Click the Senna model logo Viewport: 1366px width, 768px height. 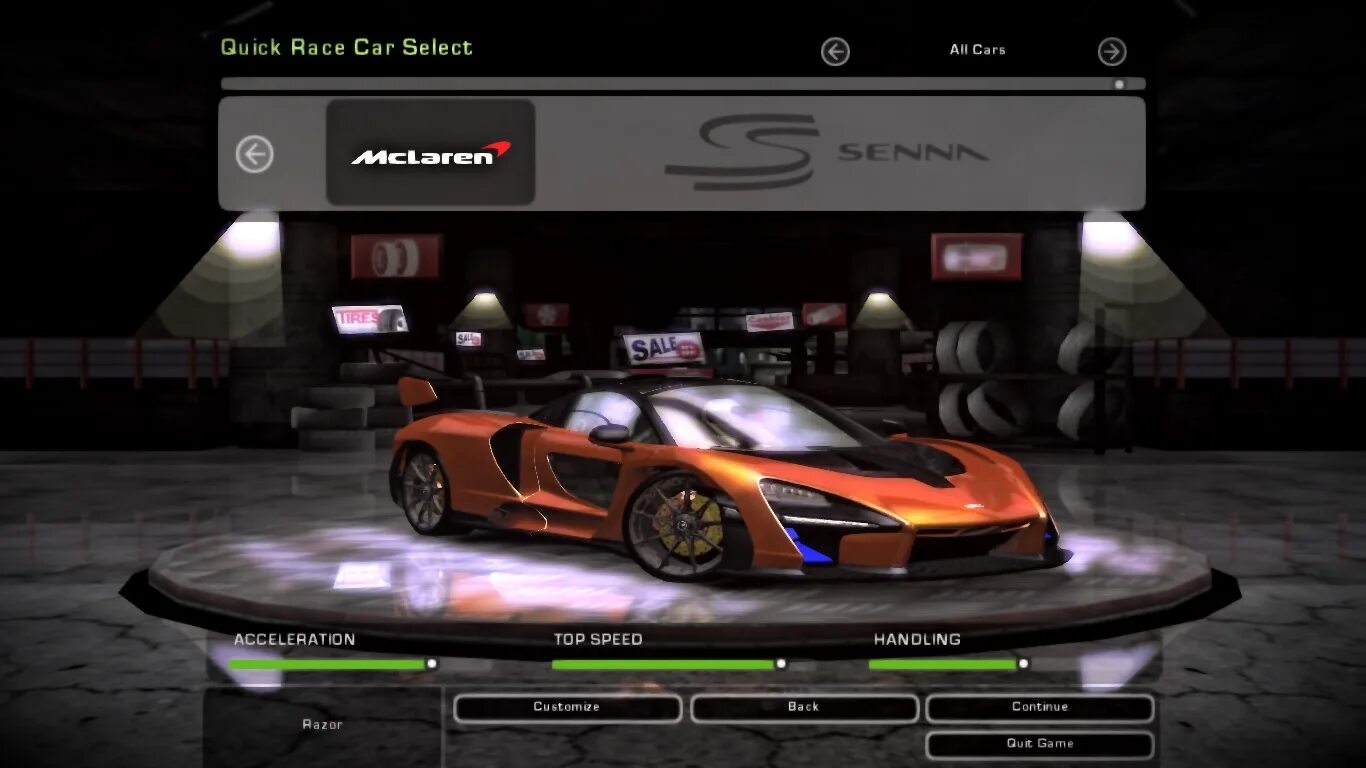tap(826, 152)
